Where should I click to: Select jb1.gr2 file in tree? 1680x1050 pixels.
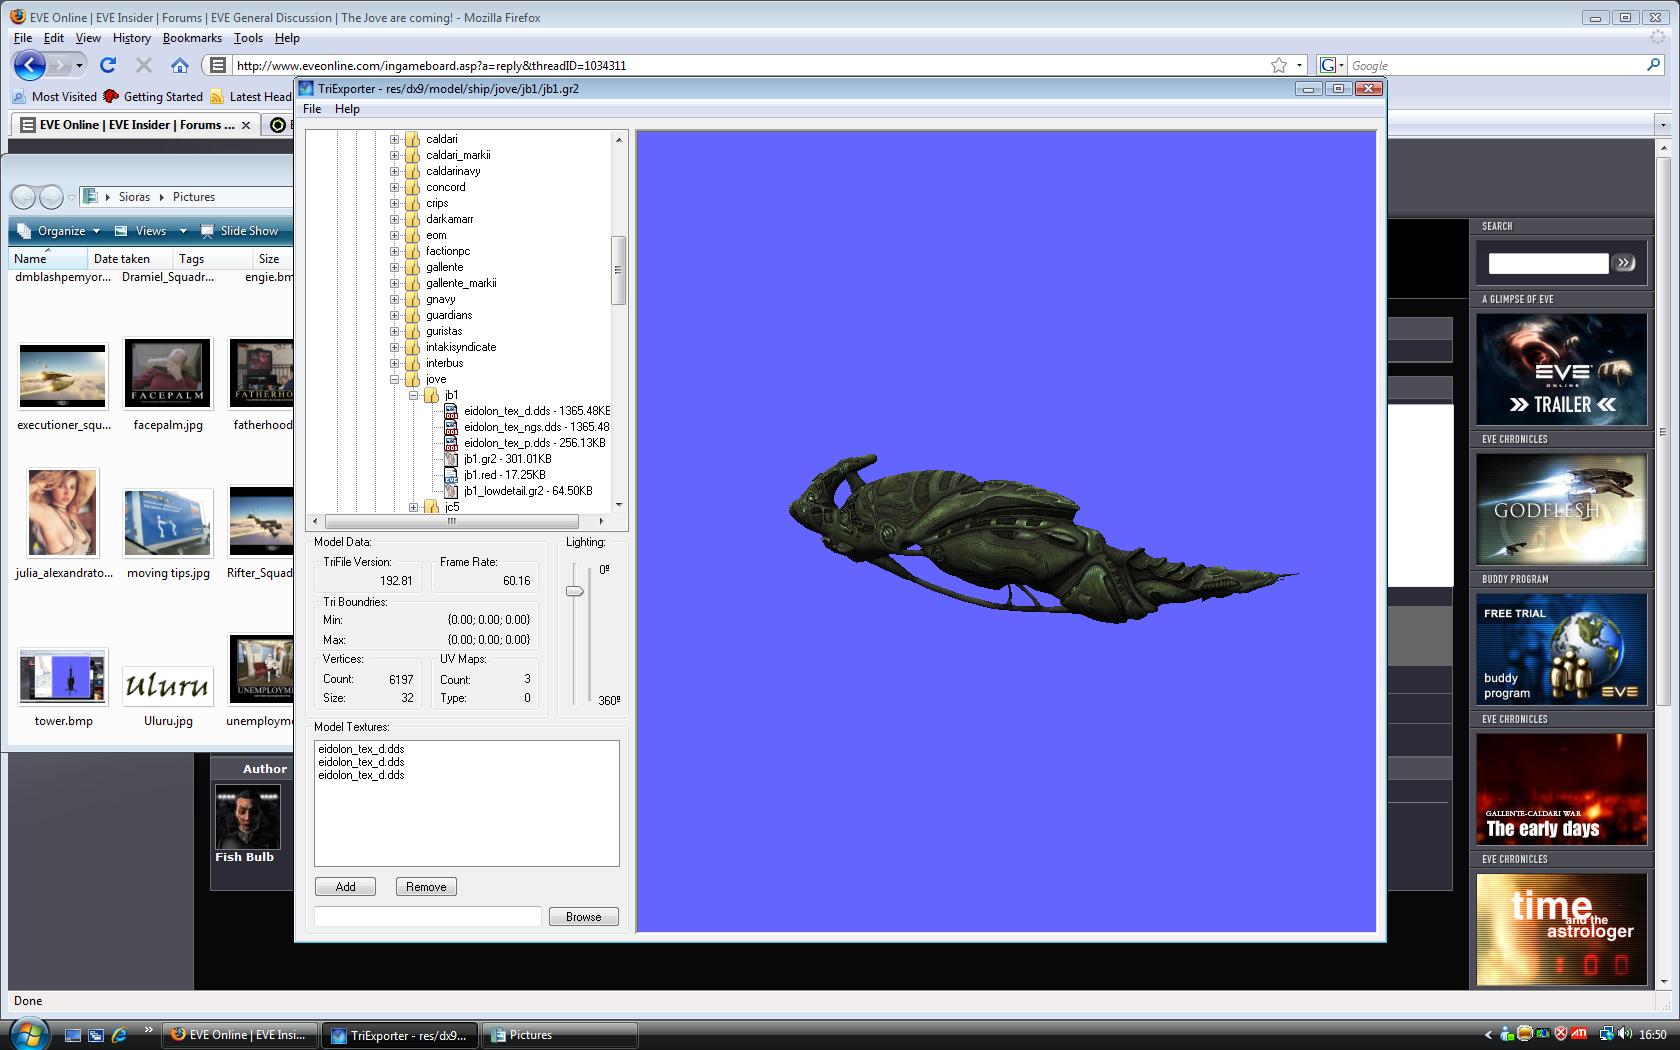coord(506,459)
